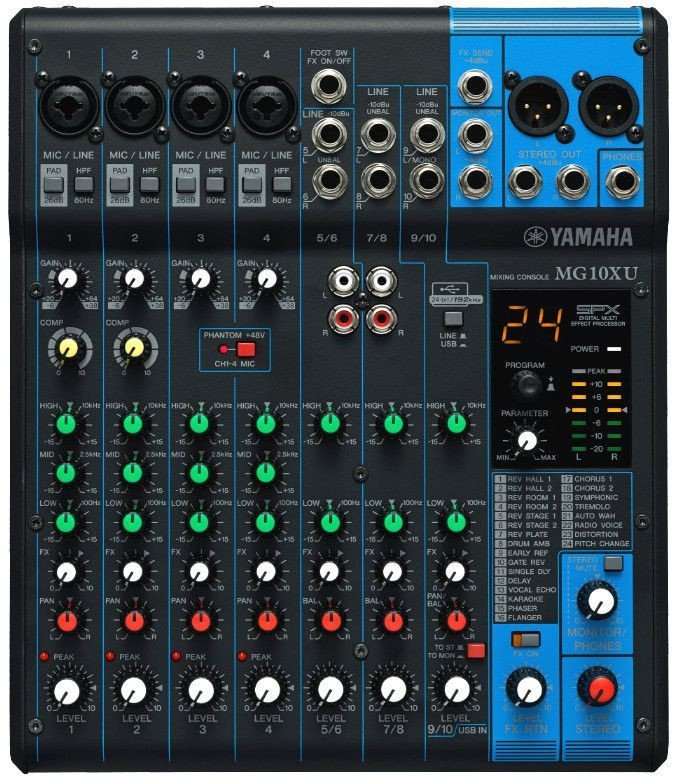Image resolution: width=676 pixels, height=779 pixels.
Task: Click the channel 3 MID EQ knob
Action: [x=199, y=473]
